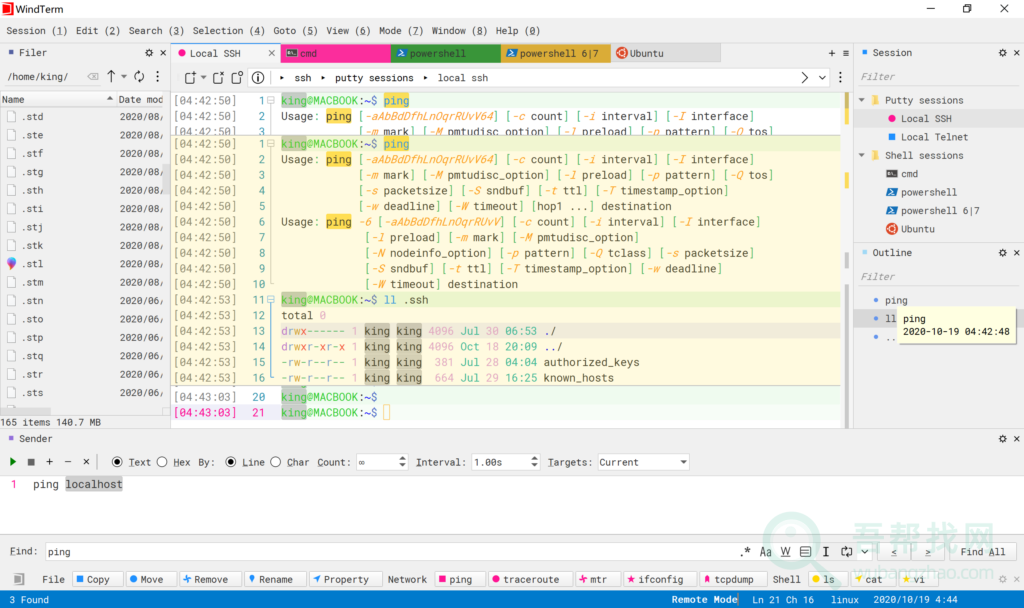
Task: Open the Targets dropdown
Action: click(643, 462)
